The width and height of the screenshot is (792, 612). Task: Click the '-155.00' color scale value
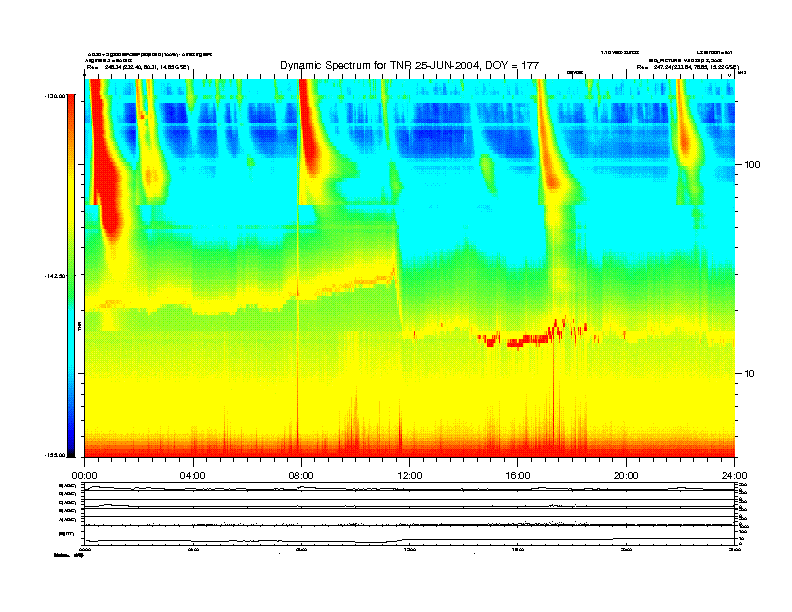point(55,455)
